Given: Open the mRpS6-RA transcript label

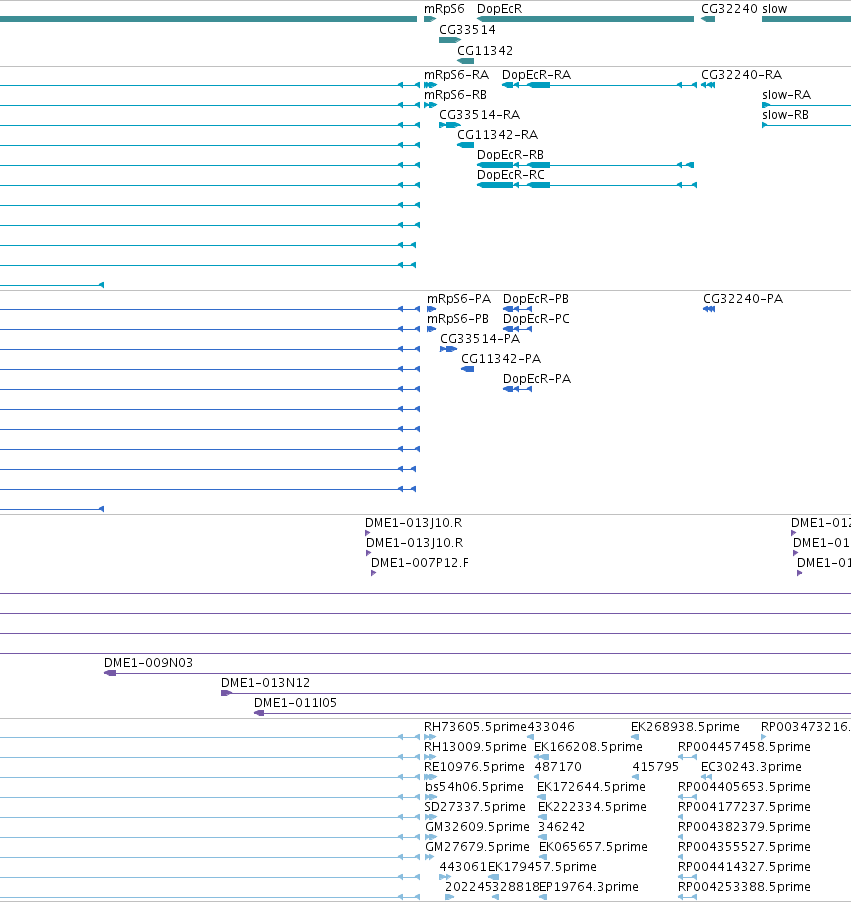Looking at the screenshot, I should point(456,75).
